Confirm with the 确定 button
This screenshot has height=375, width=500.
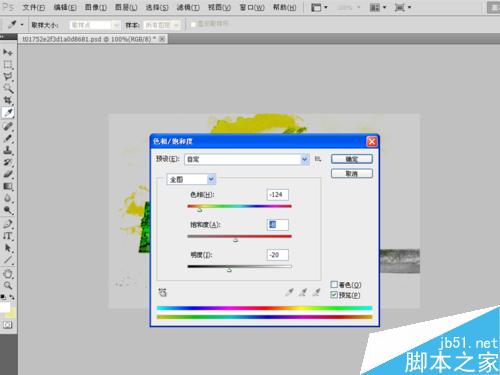point(352,159)
